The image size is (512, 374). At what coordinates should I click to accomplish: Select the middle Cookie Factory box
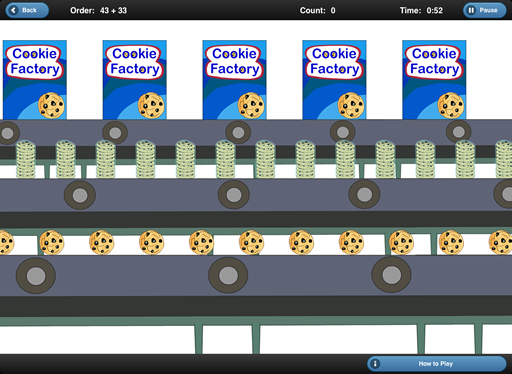pyautogui.click(x=234, y=80)
